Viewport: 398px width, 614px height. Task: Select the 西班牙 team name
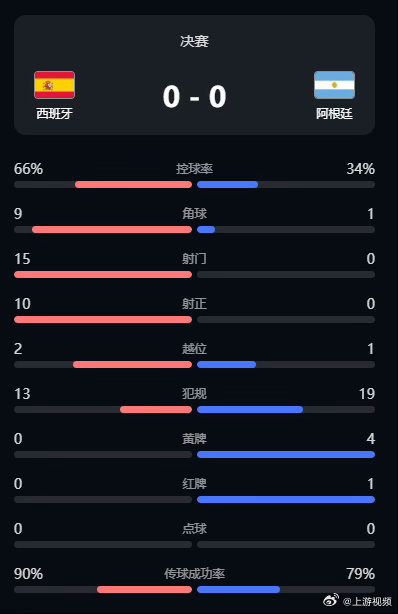tap(54, 114)
